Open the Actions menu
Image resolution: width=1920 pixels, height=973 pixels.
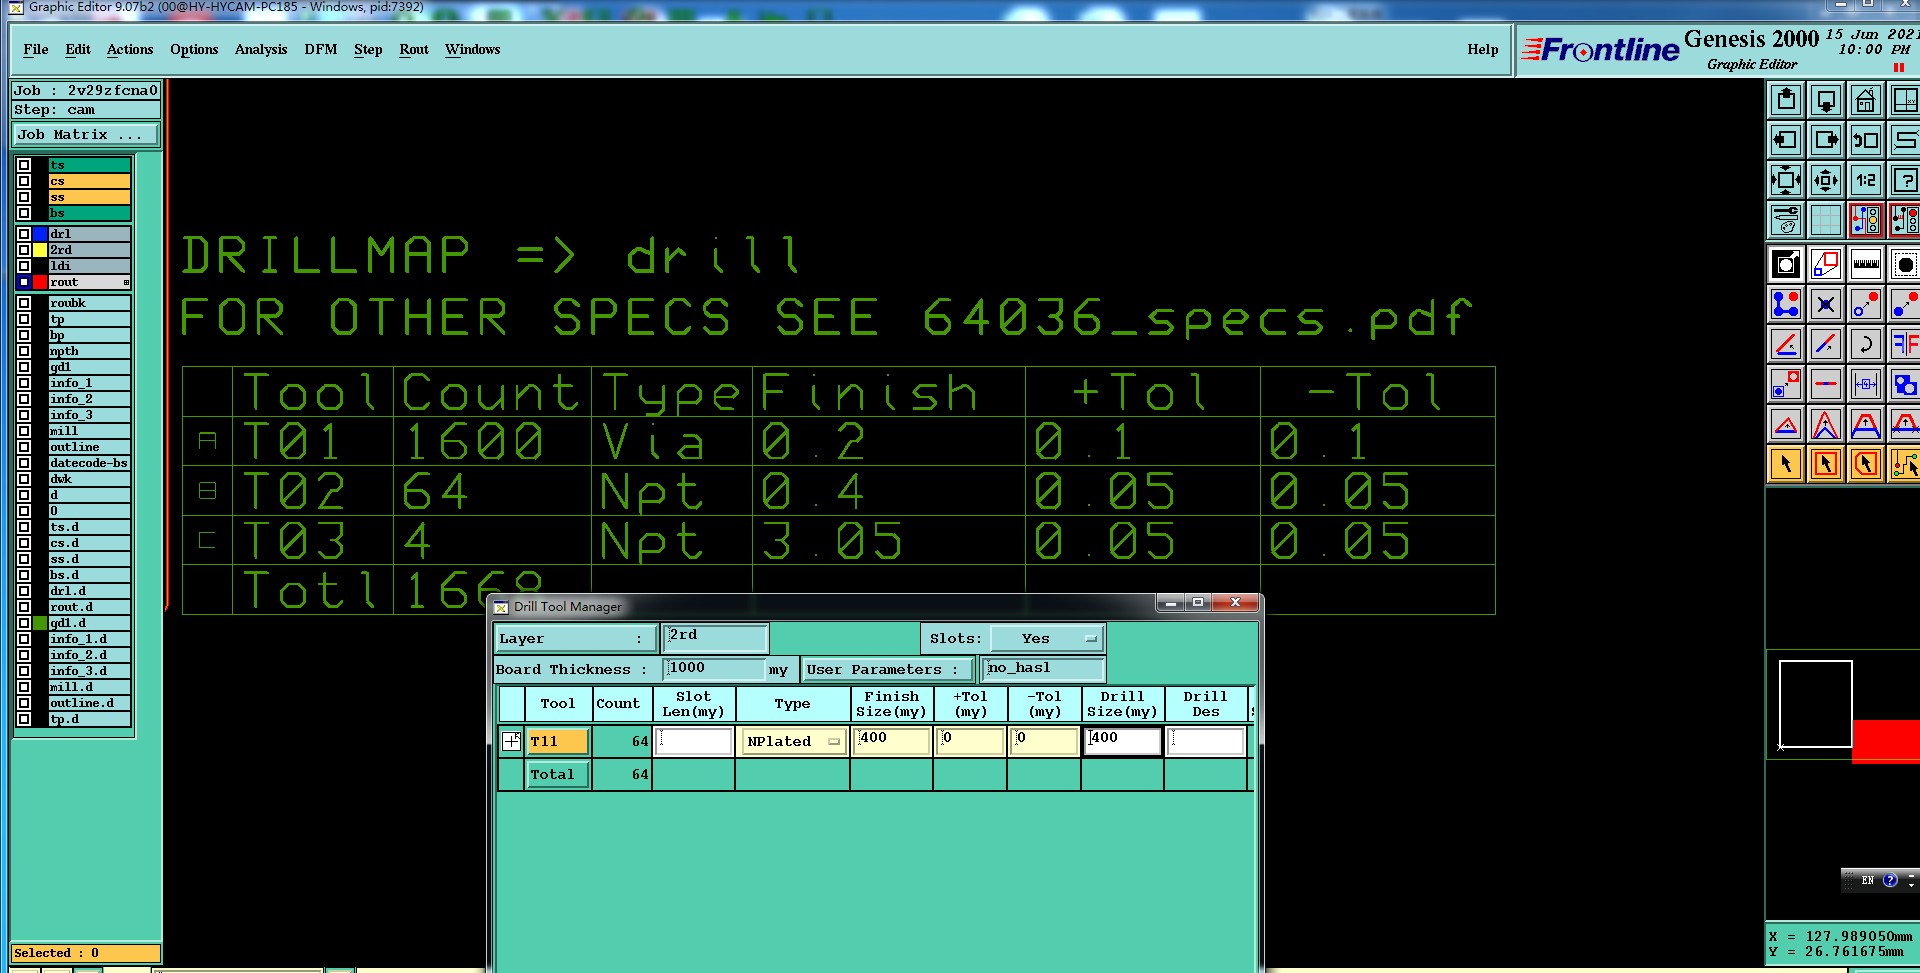pos(130,49)
